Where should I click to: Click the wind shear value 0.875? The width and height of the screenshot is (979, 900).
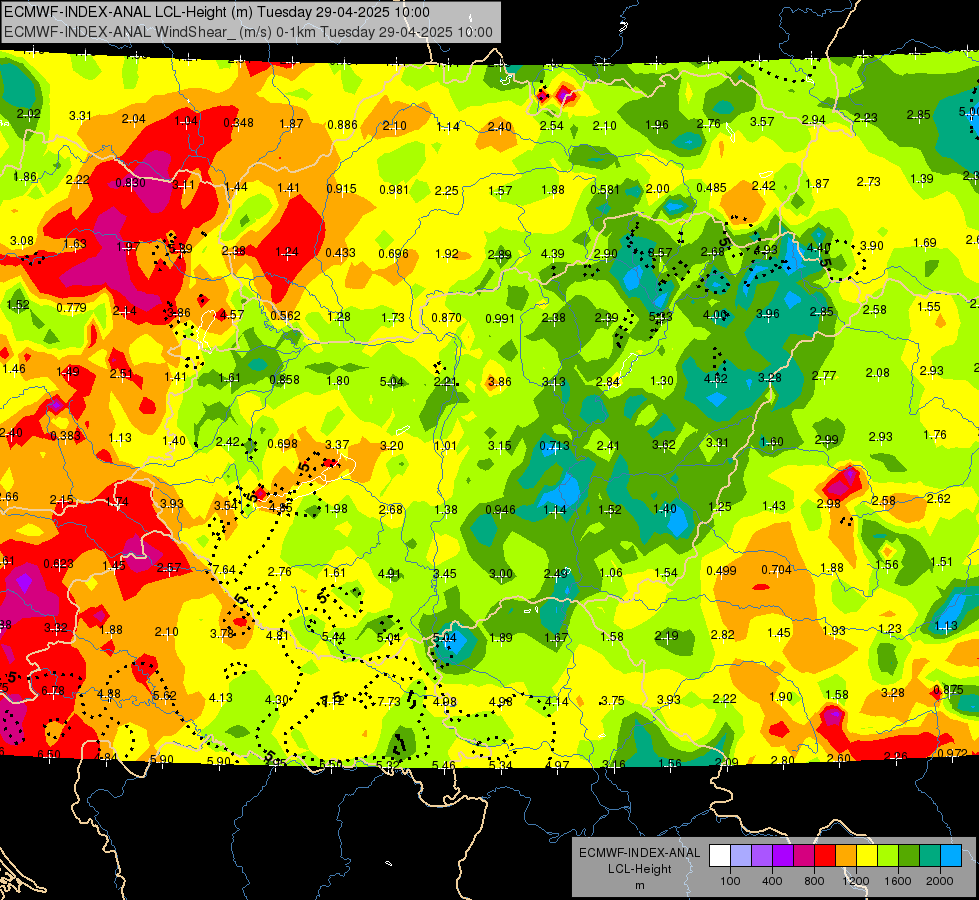(948, 690)
